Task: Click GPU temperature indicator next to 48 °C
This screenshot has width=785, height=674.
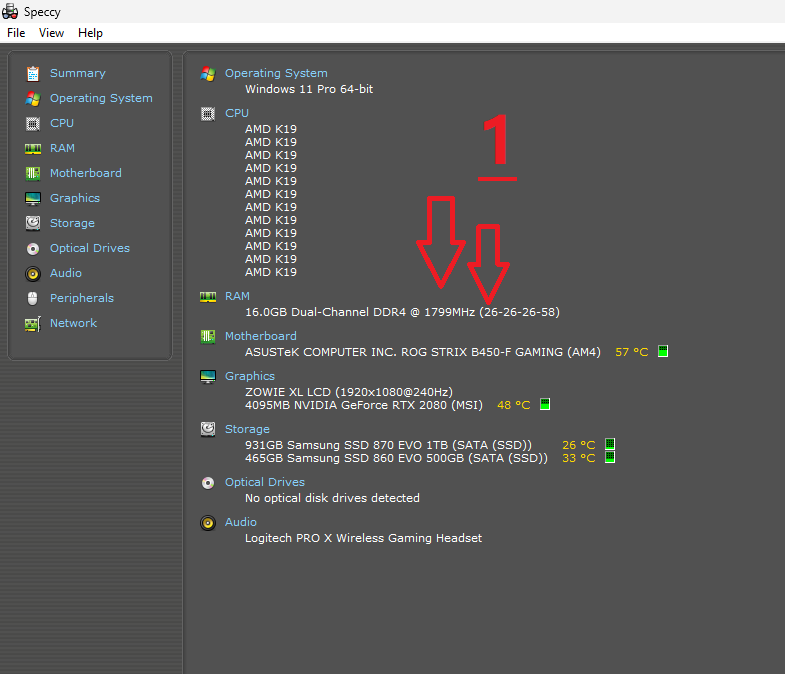Action: (x=545, y=404)
